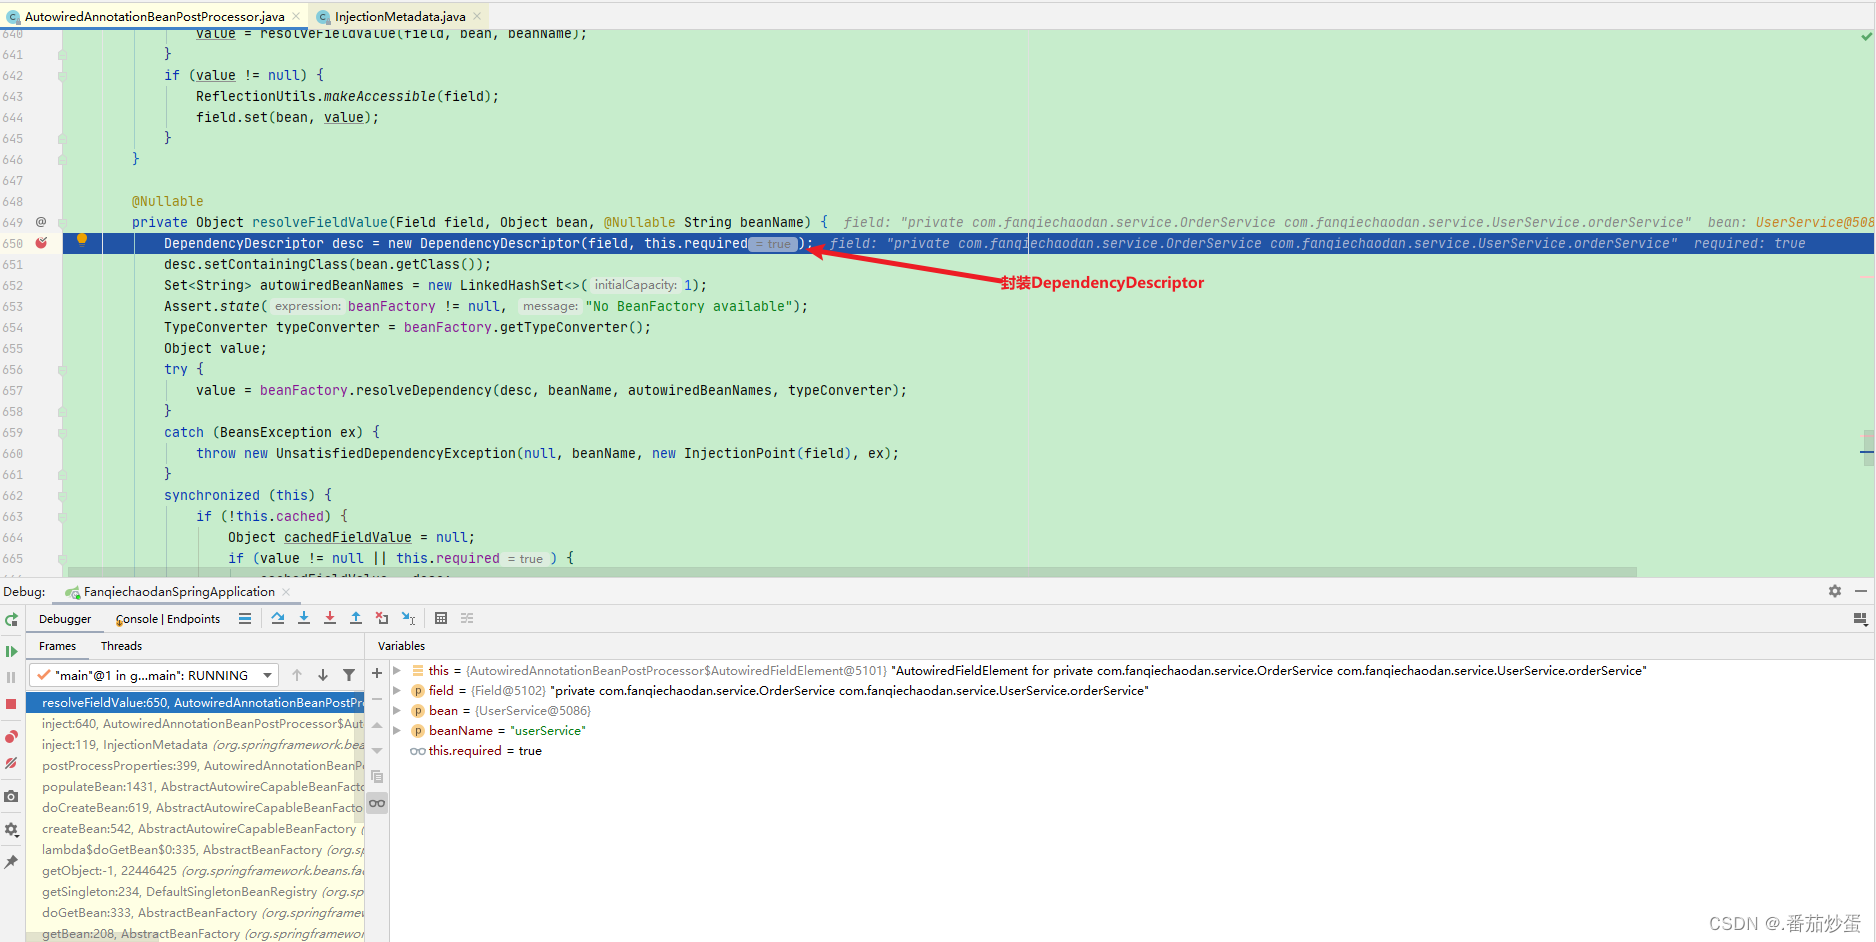The image size is (1876, 942).
Task: Add a new watch with plus icon
Action: [x=377, y=673]
